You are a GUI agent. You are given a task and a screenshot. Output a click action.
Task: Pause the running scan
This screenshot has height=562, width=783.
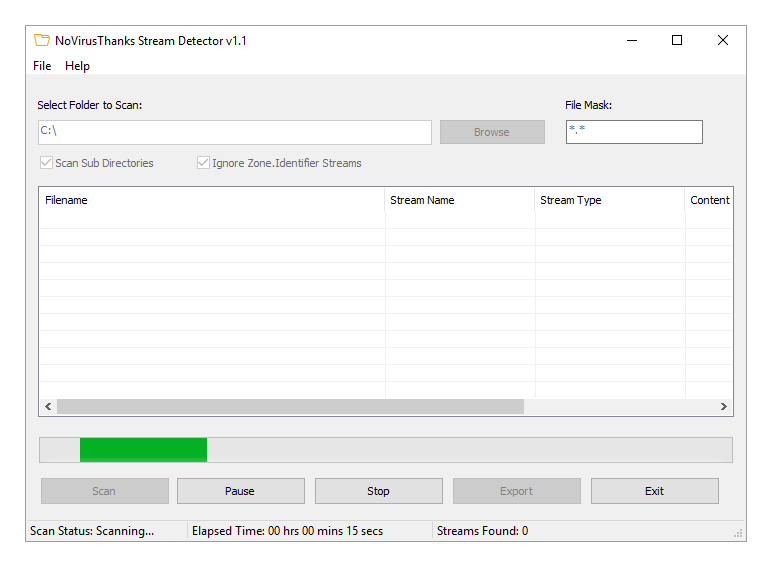tap(241, 491)
